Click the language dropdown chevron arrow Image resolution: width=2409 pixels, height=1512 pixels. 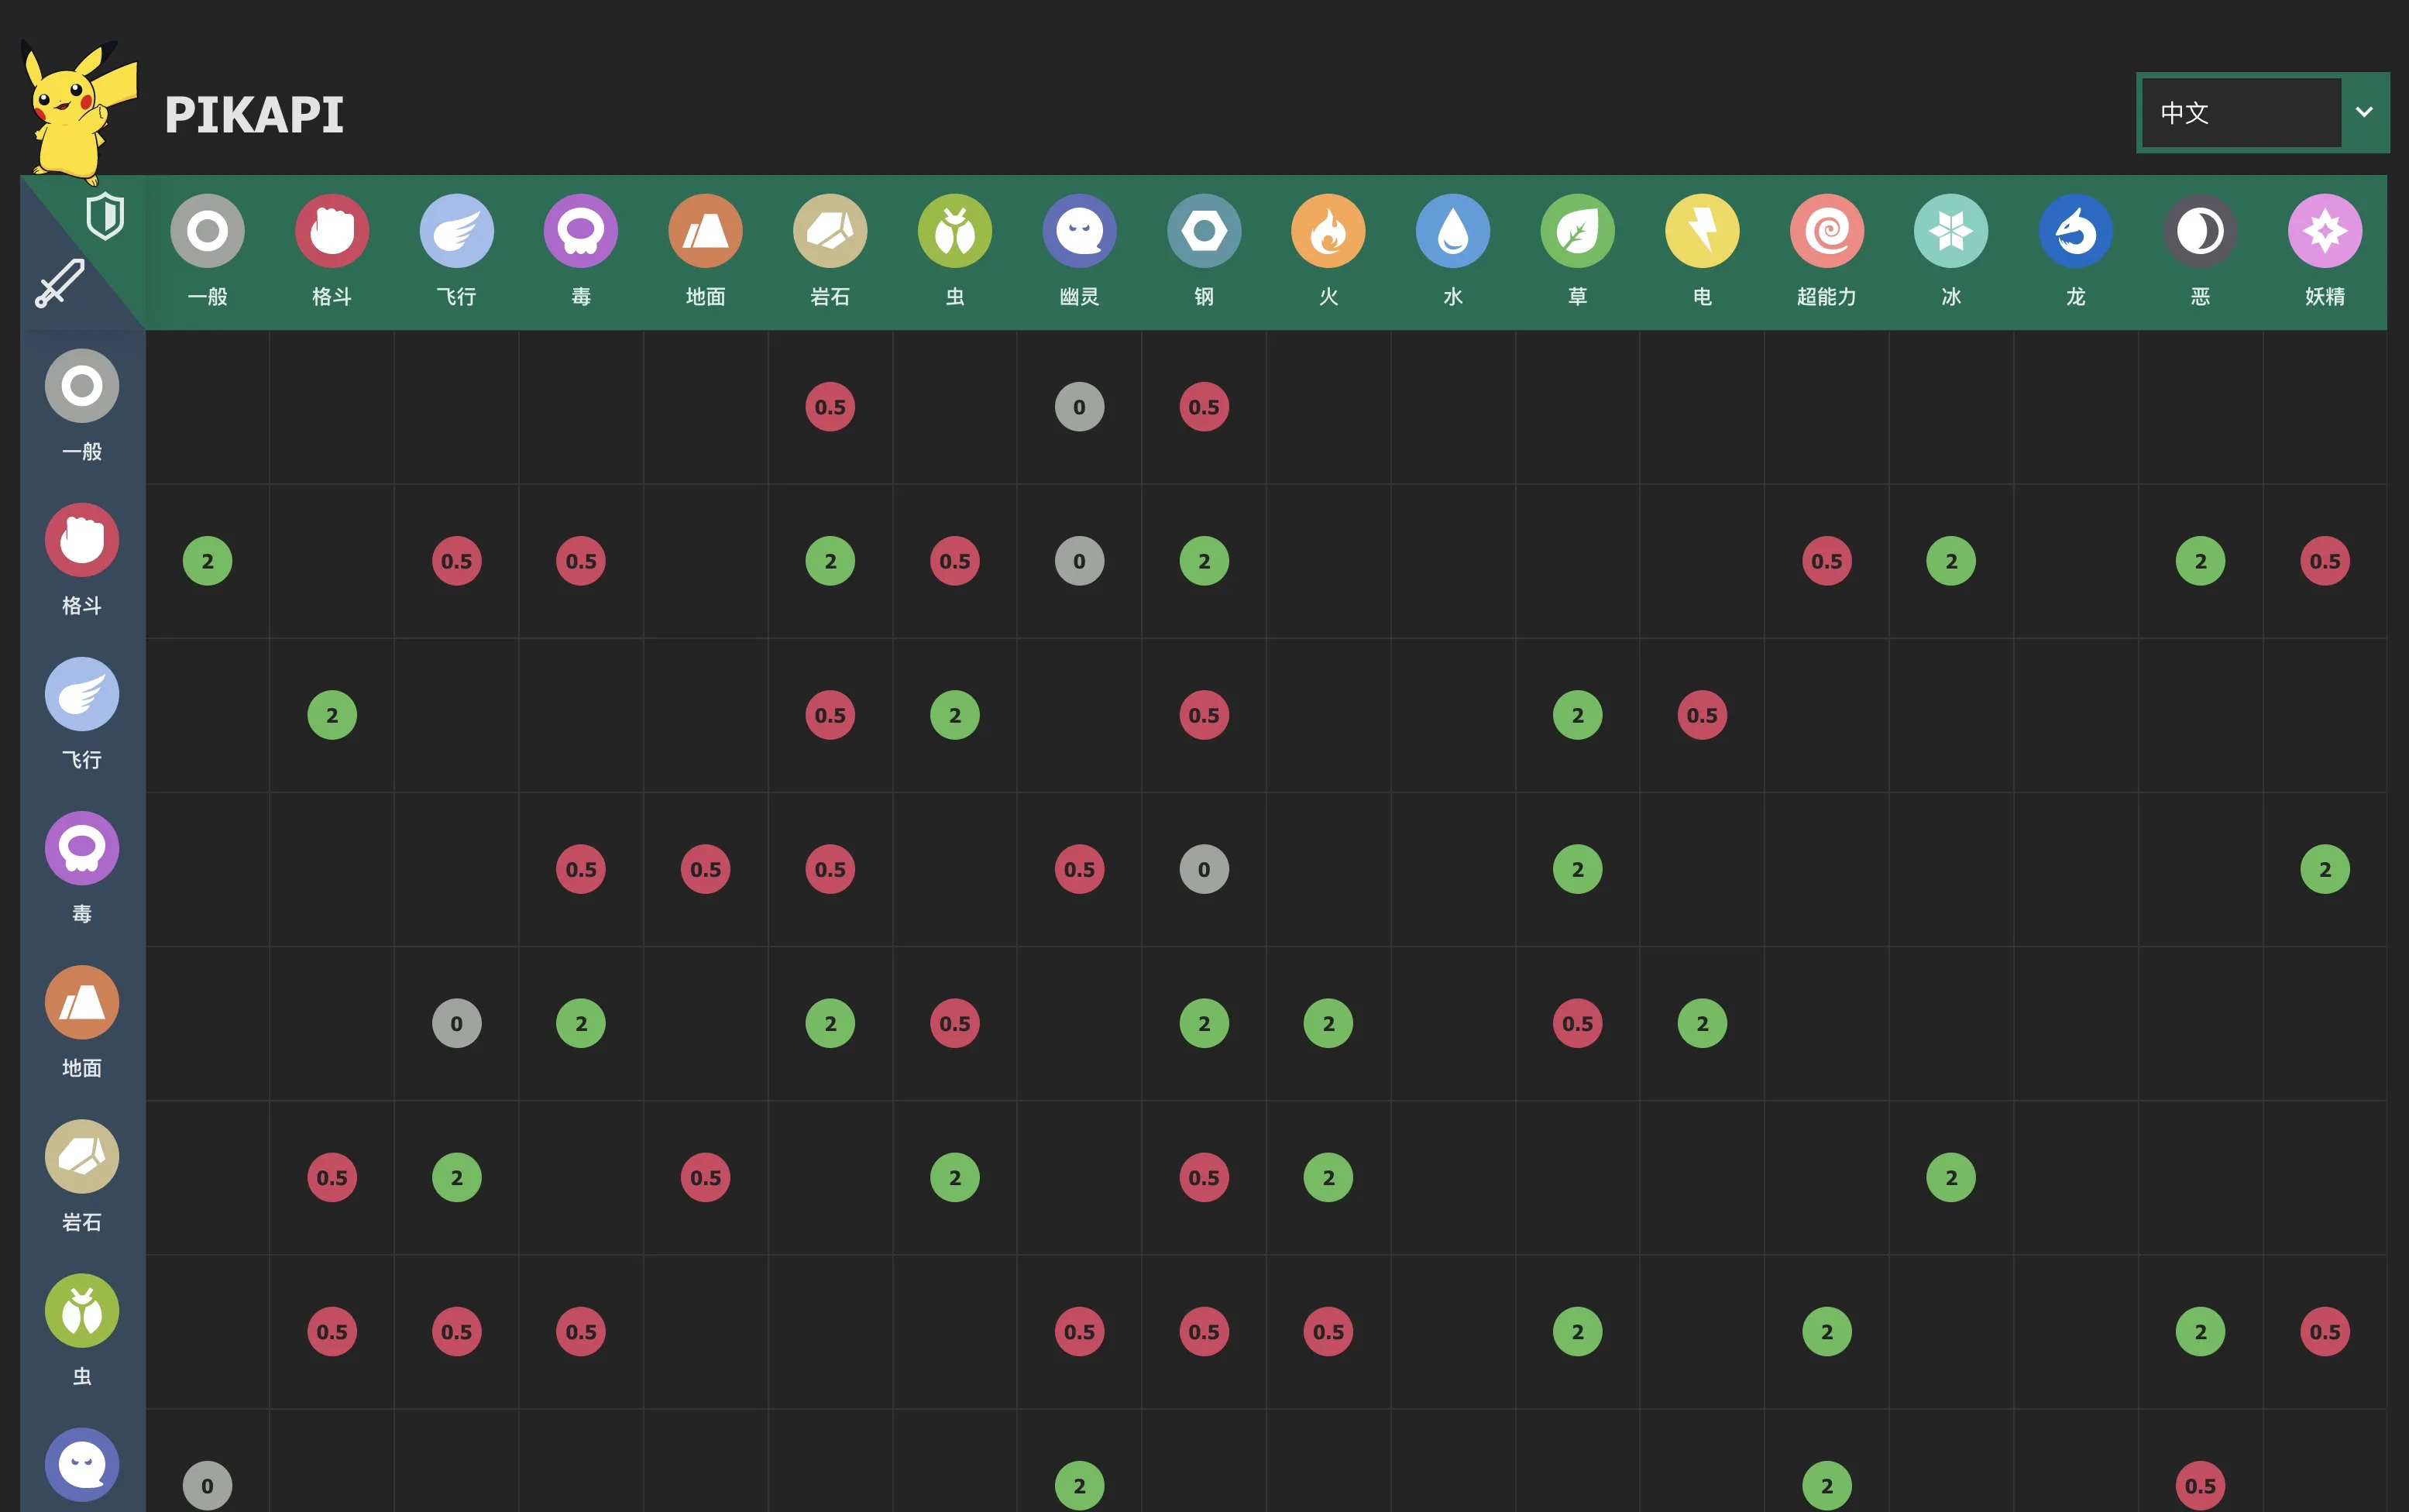tap(2365, 112)
